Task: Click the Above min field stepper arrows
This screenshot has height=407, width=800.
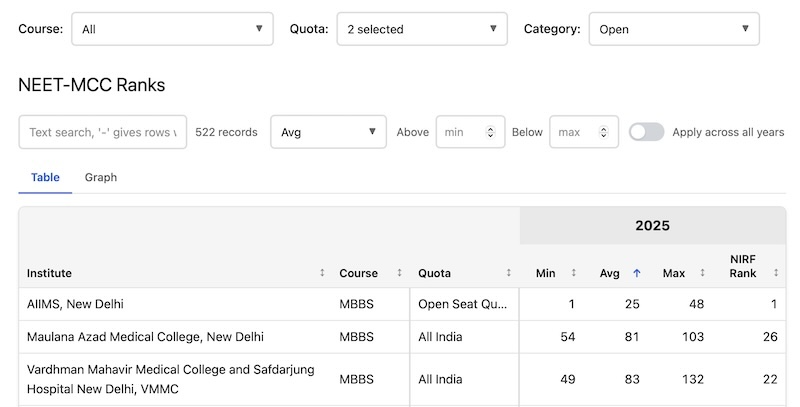Action: click(490, 132)
